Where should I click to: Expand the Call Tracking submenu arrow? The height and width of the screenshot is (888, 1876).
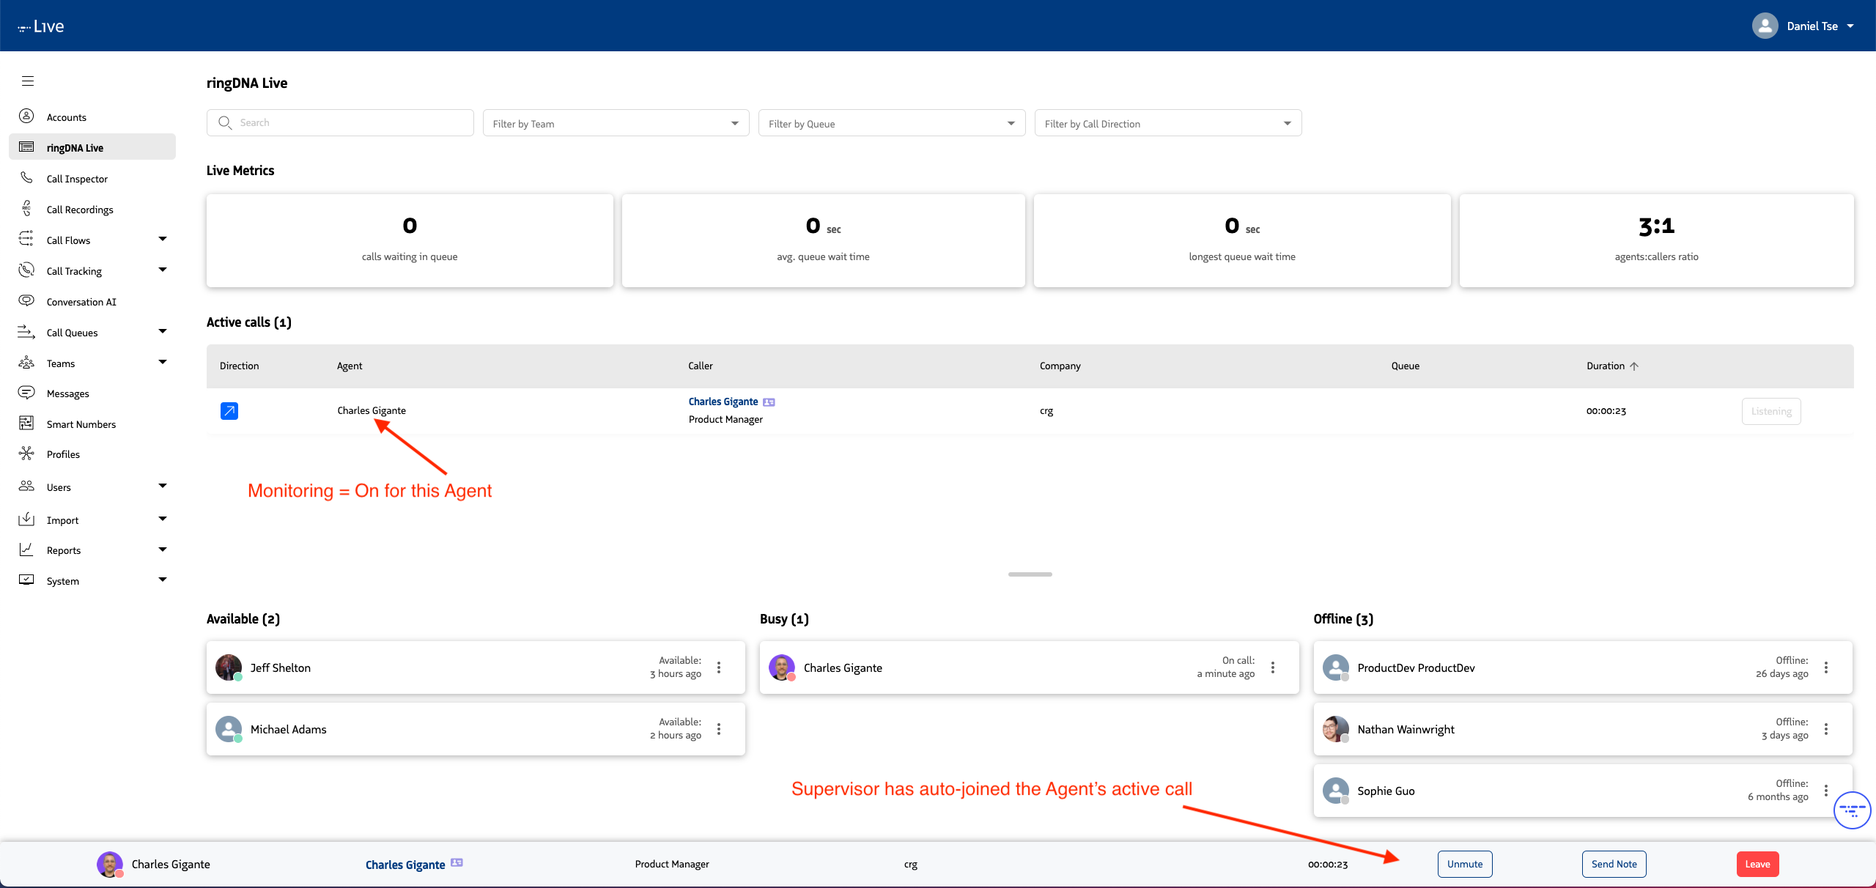pyautogui.click(x=163, y=270)
